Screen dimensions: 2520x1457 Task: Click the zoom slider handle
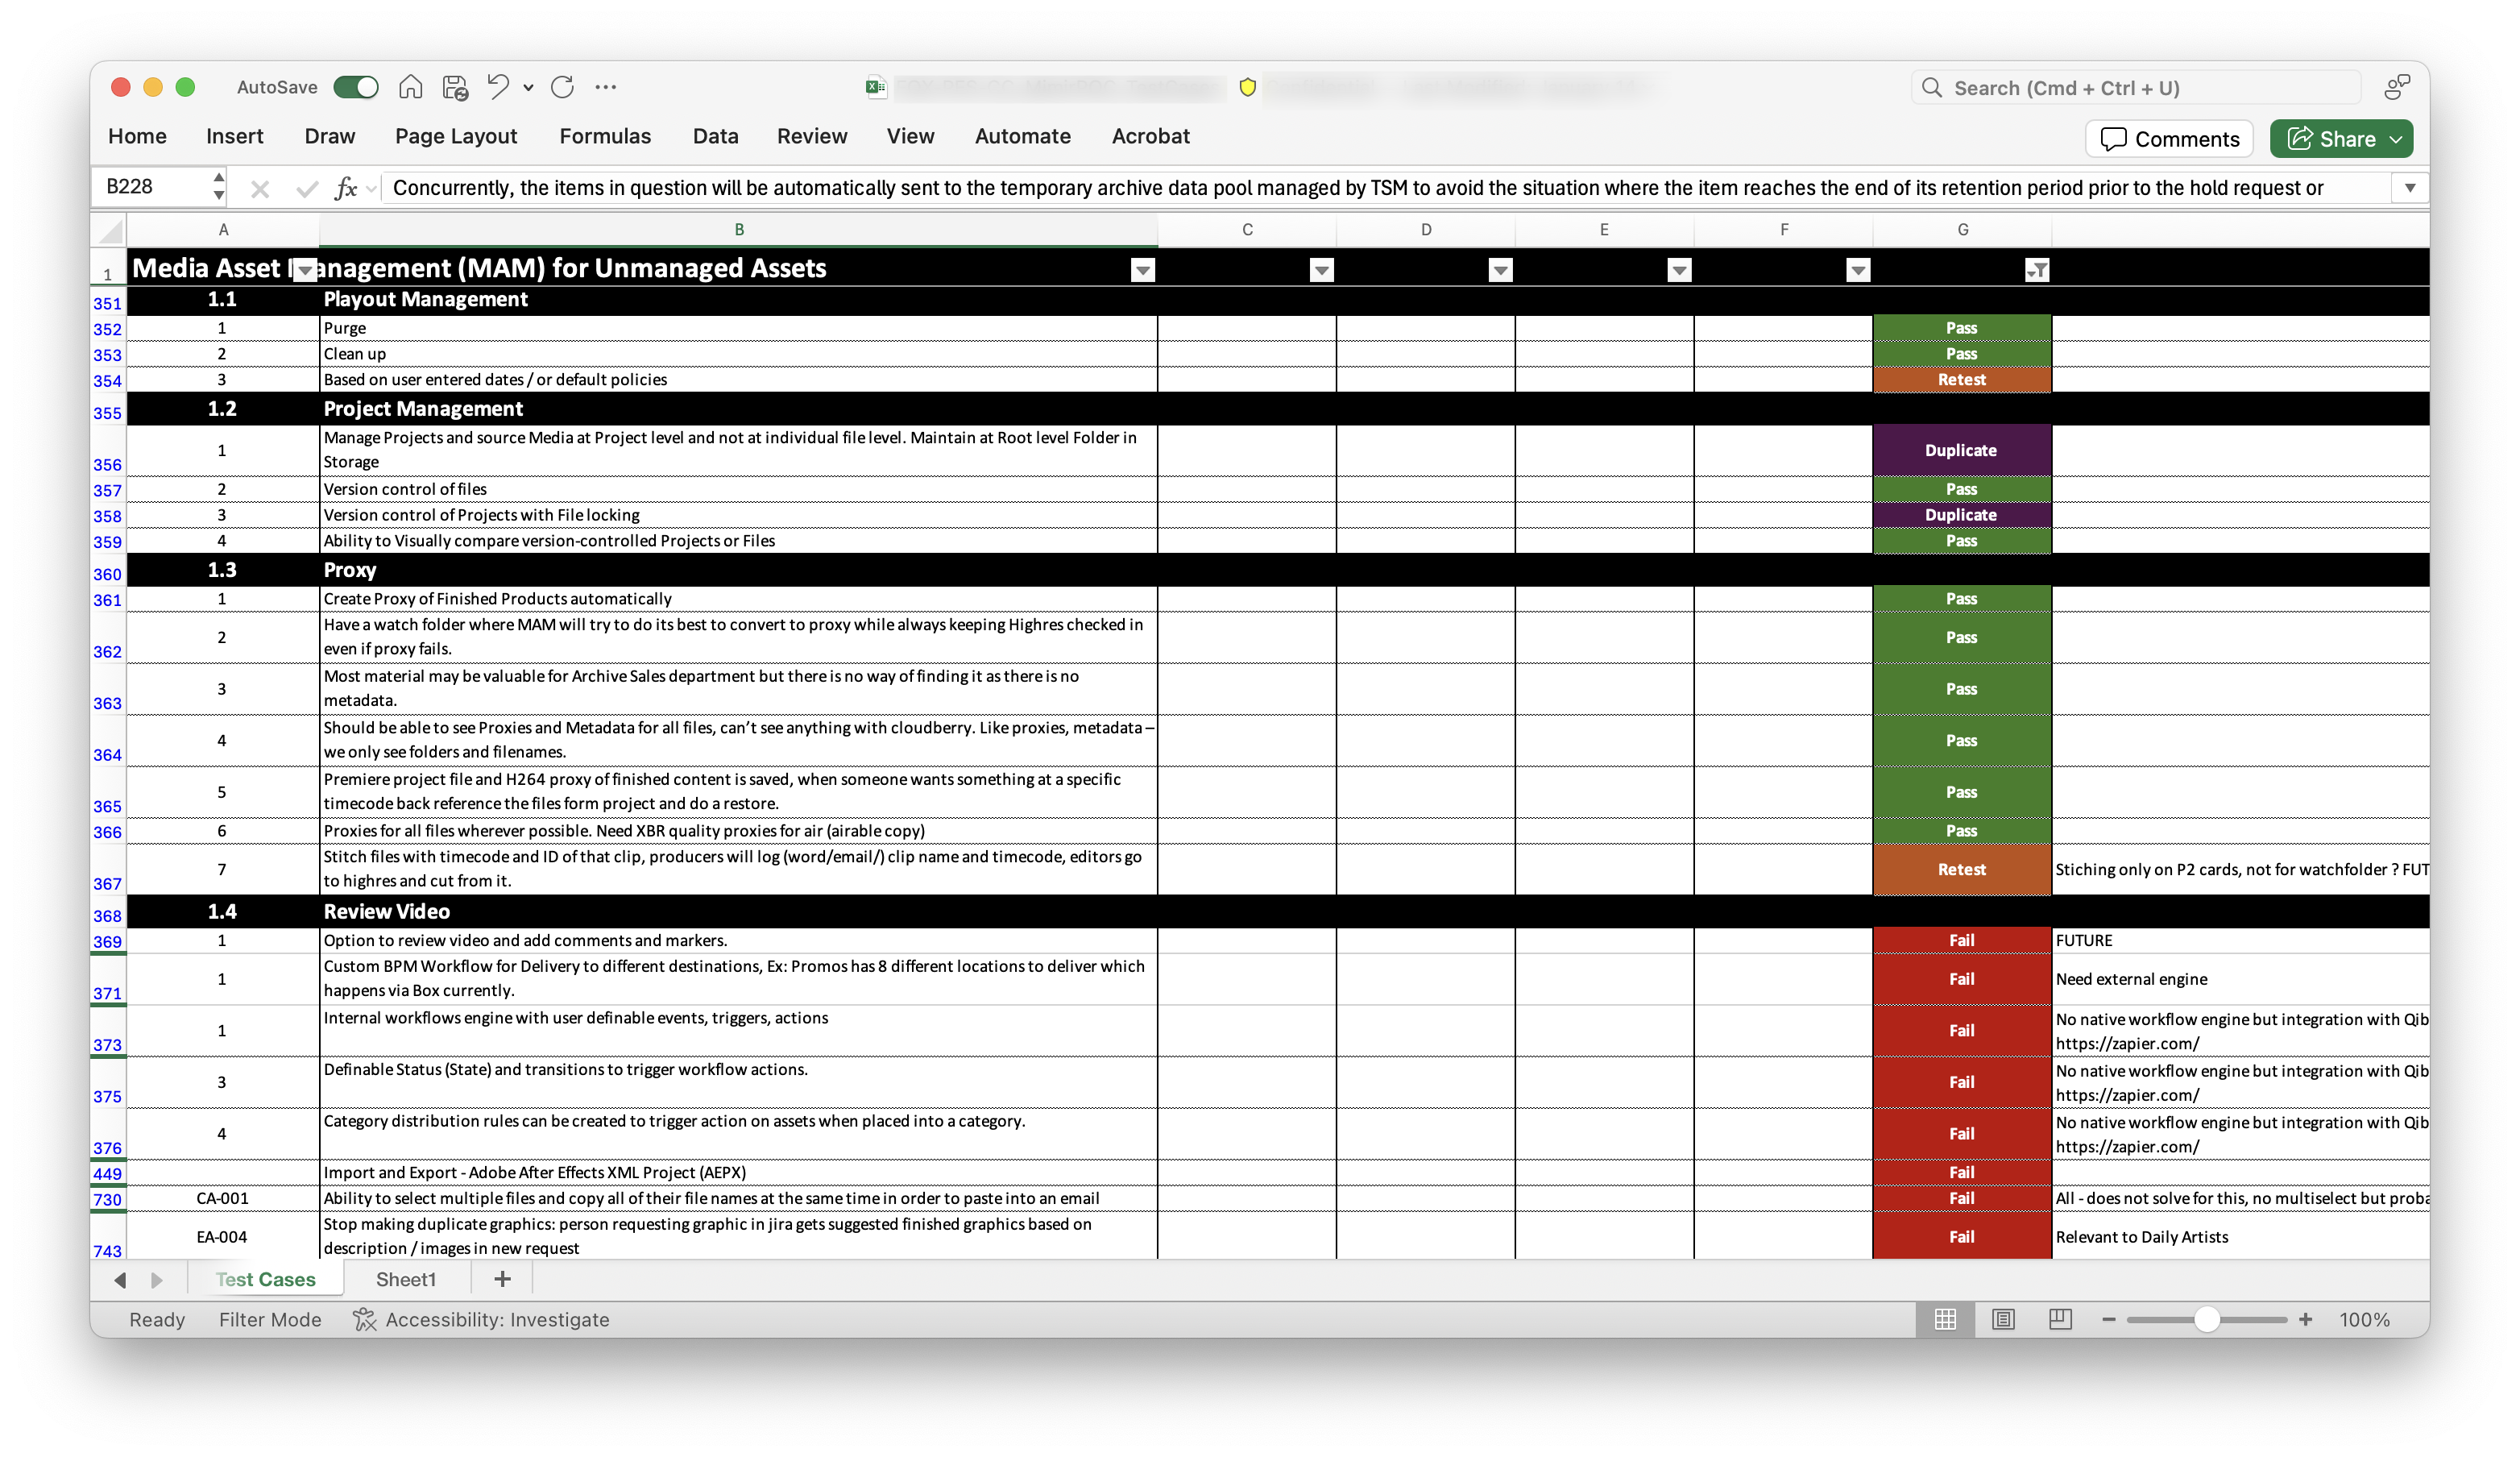coord(2207,1320)
